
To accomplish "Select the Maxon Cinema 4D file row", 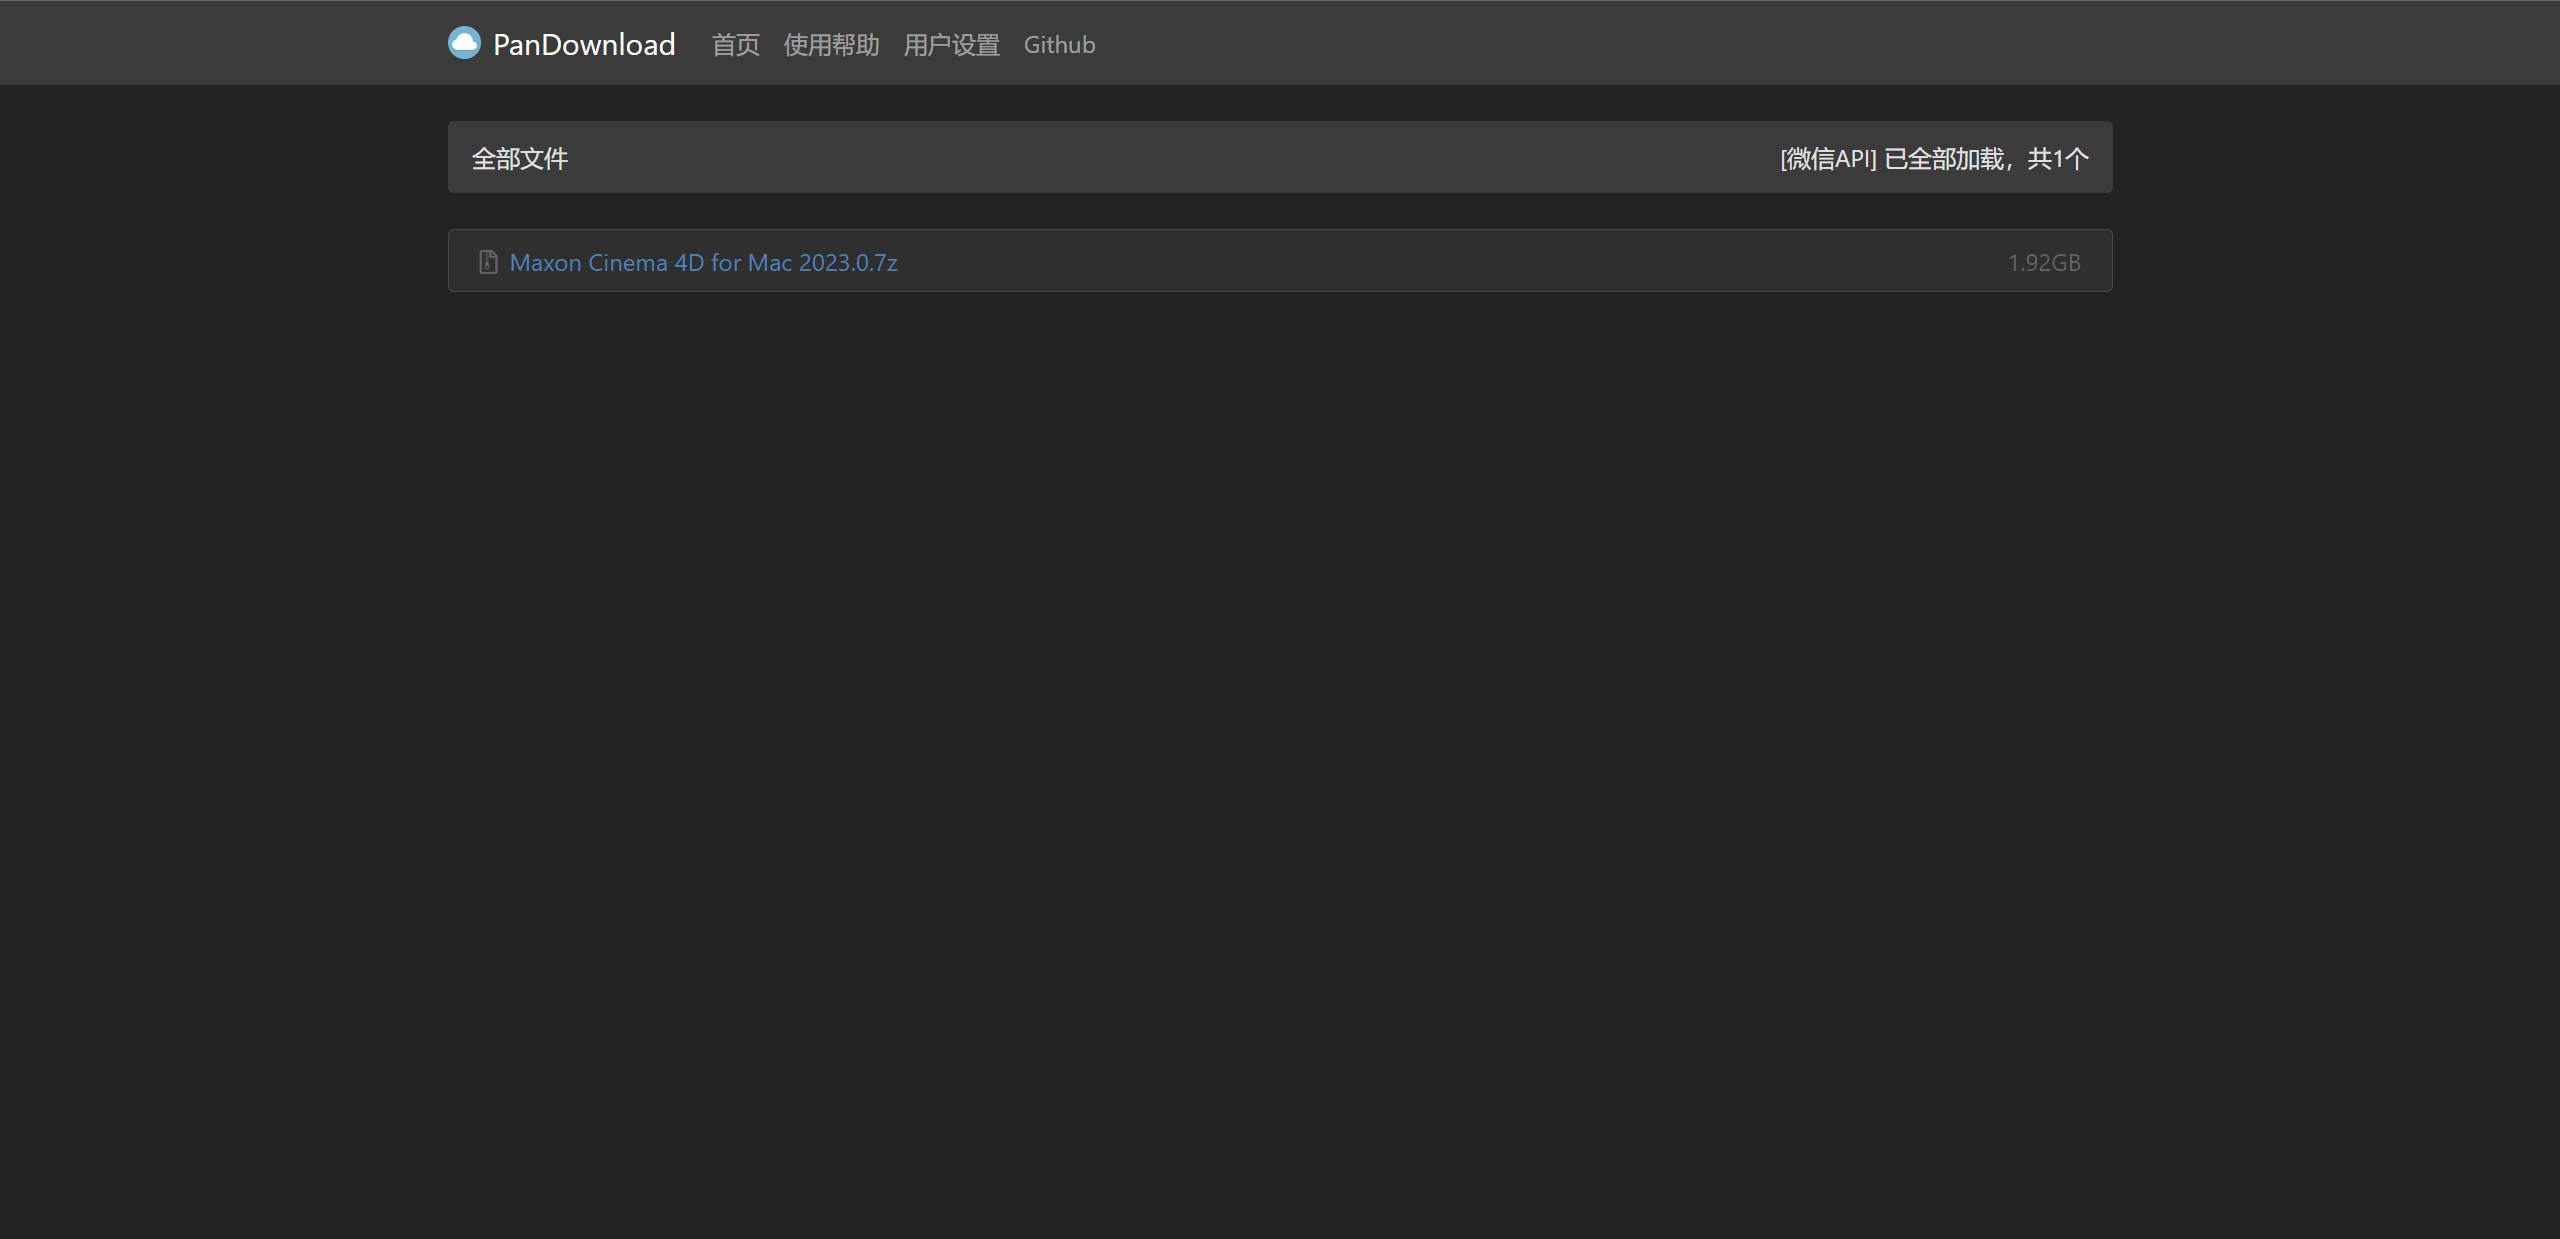I will (x=1280, y=261).
